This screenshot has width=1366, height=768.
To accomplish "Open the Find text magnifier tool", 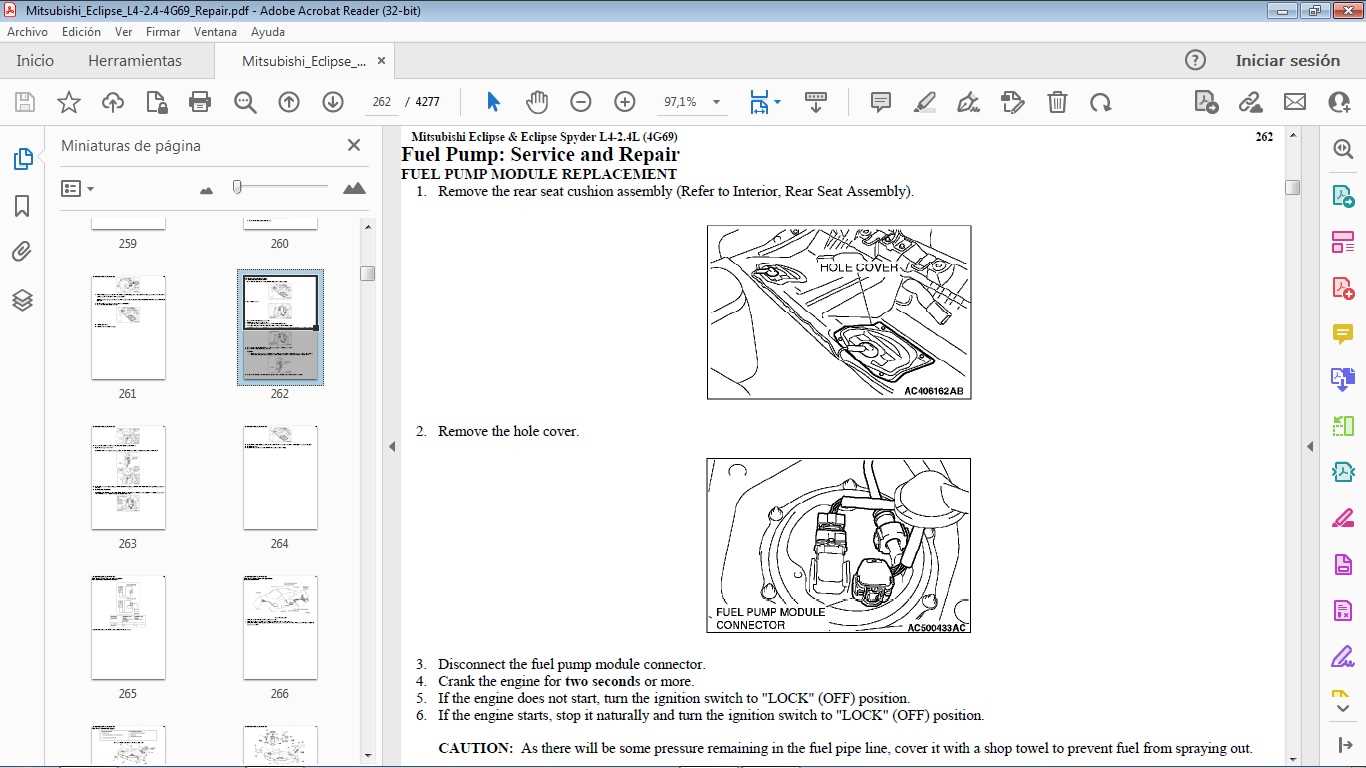I will pos(245,102).
